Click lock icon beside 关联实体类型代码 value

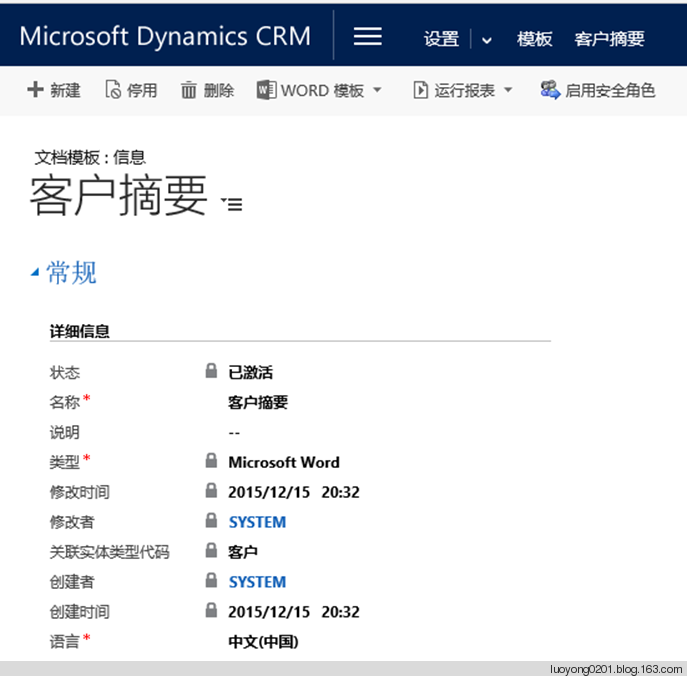tap(211, 550)
